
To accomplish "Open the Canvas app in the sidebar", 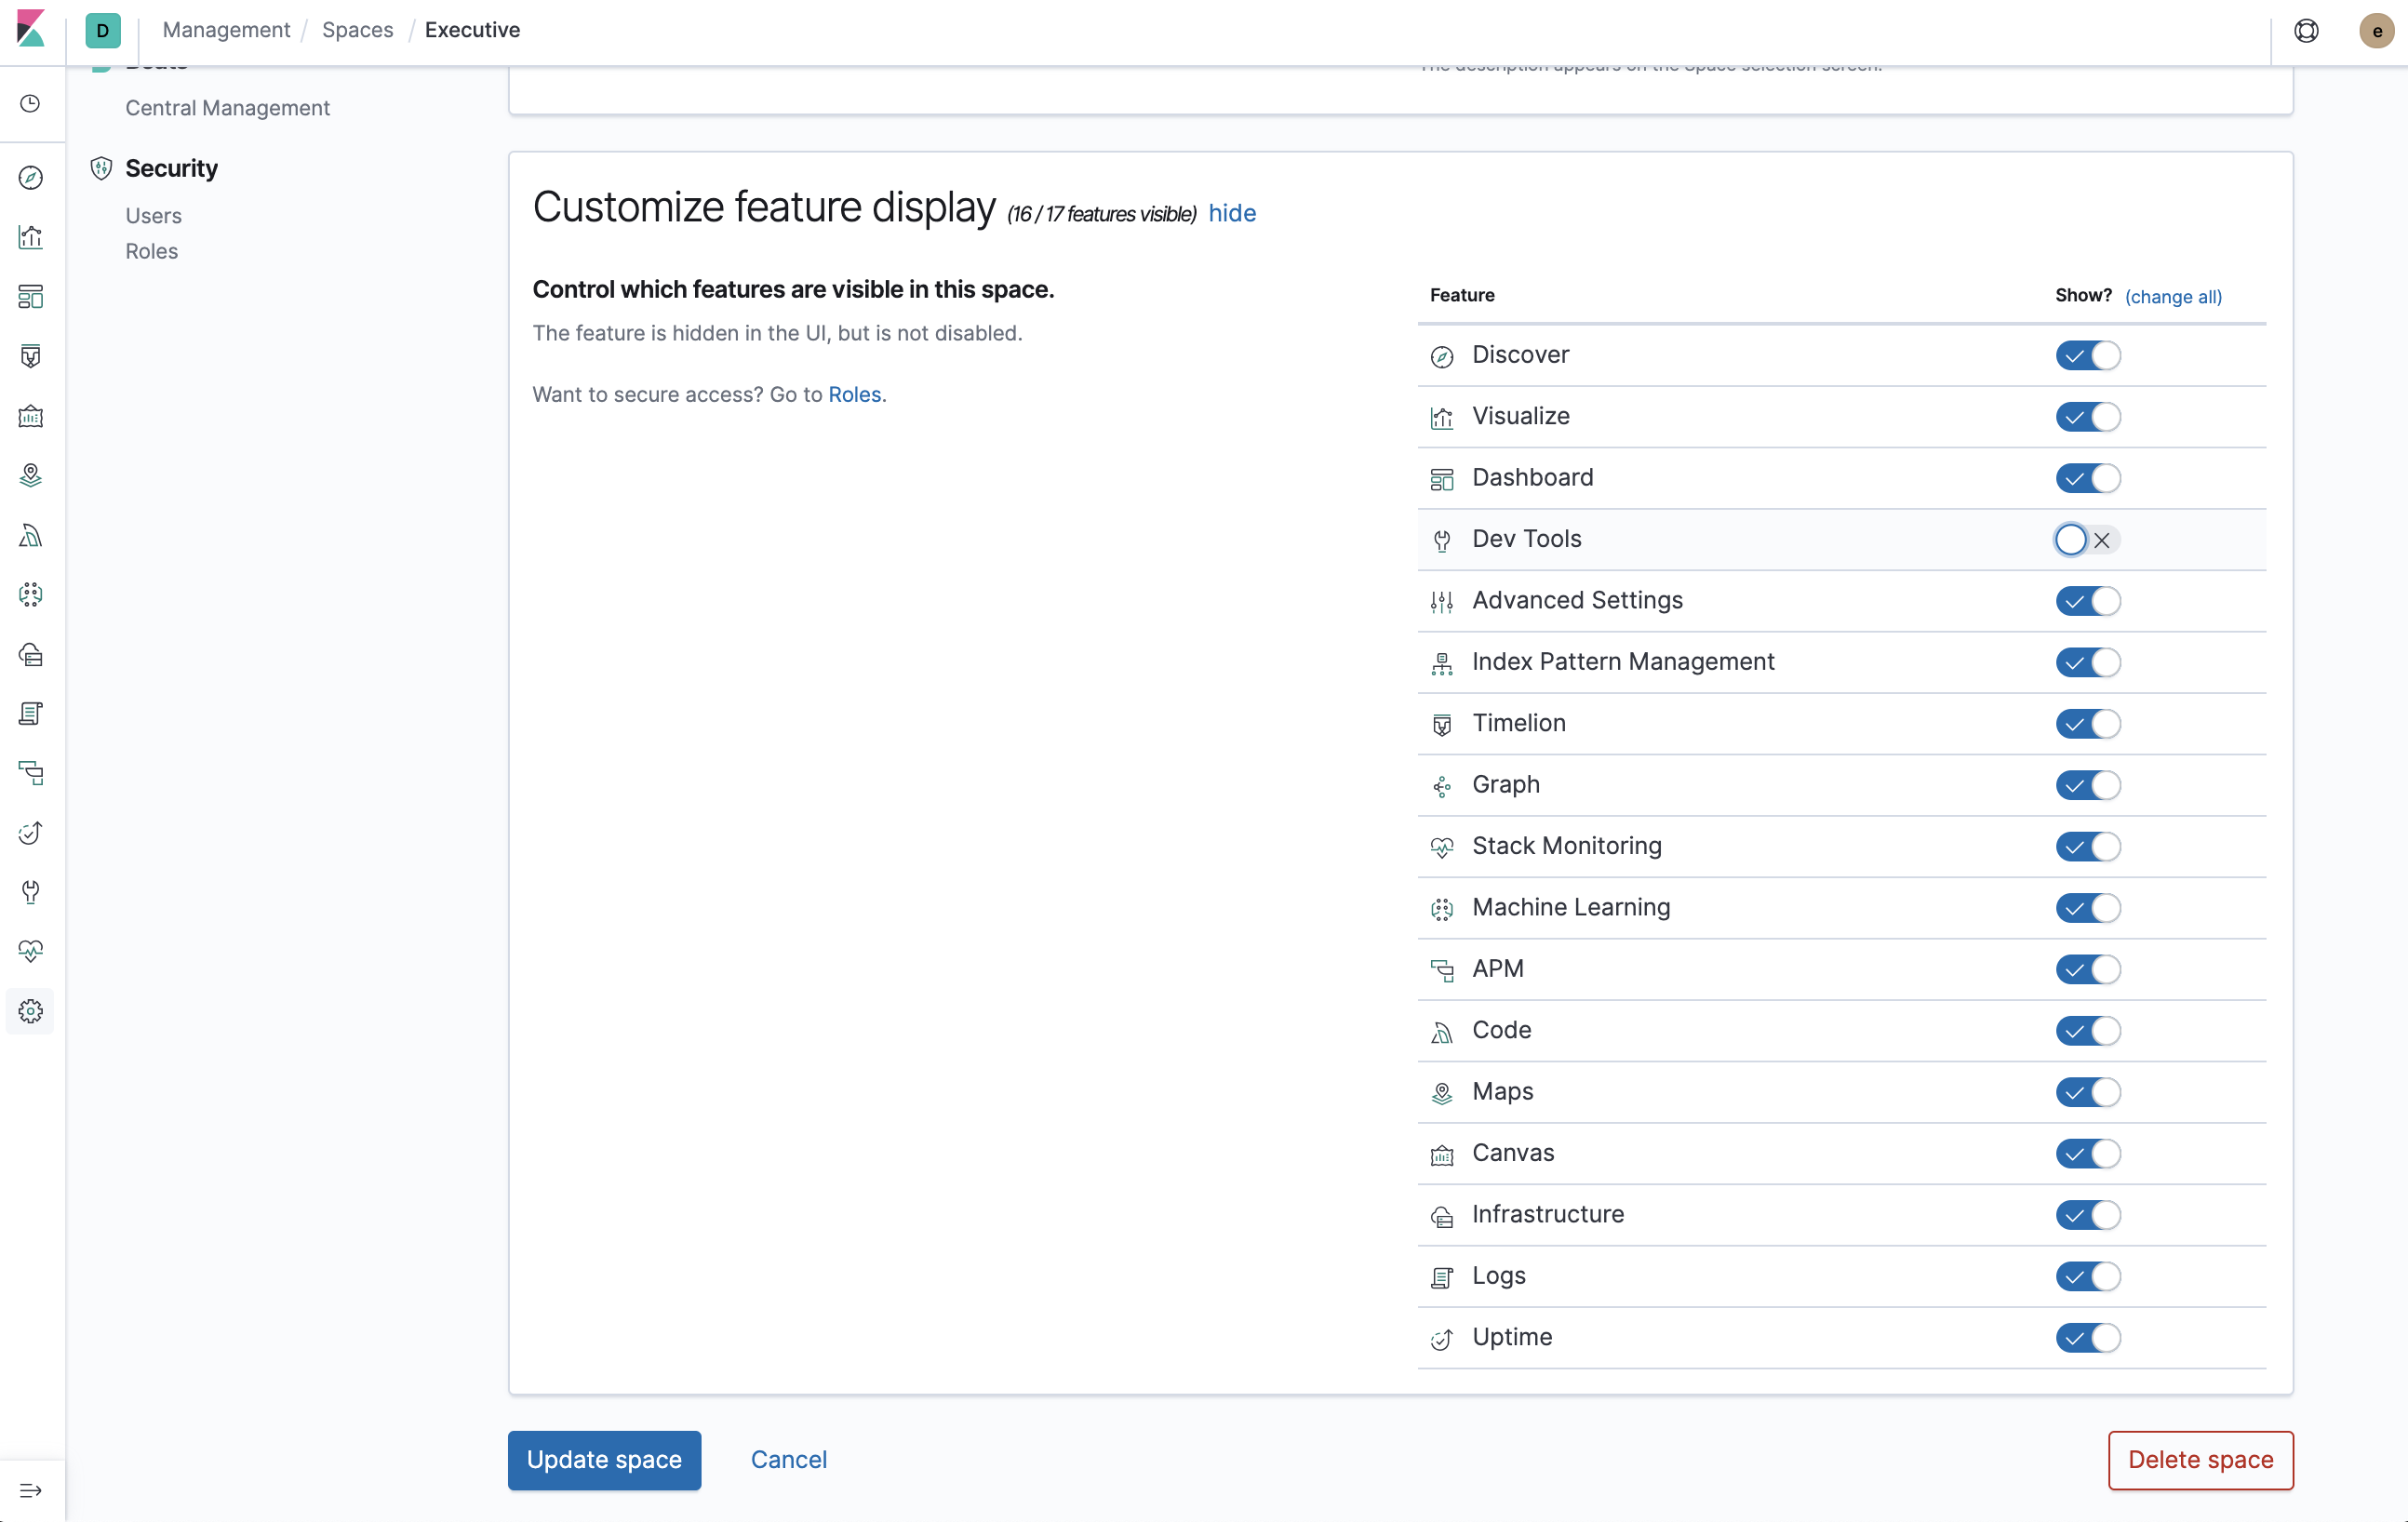I will click(x=30, y=416).
